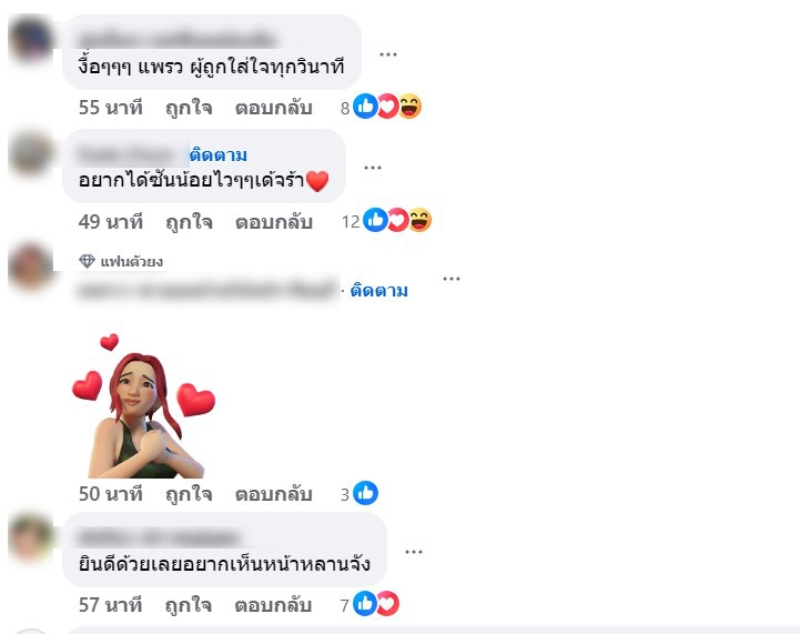Viewport: 800px width, 634px height.
Task: Follow the ซันน้อย commenter via ติดตาม
Action: [x=218, y=155]
